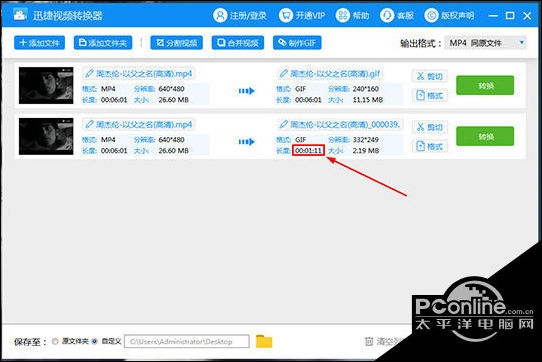Image resolution: width=542 pixels, height=362 pixels.
Task: Click the 添加文件 button
Action: (39, 43)
